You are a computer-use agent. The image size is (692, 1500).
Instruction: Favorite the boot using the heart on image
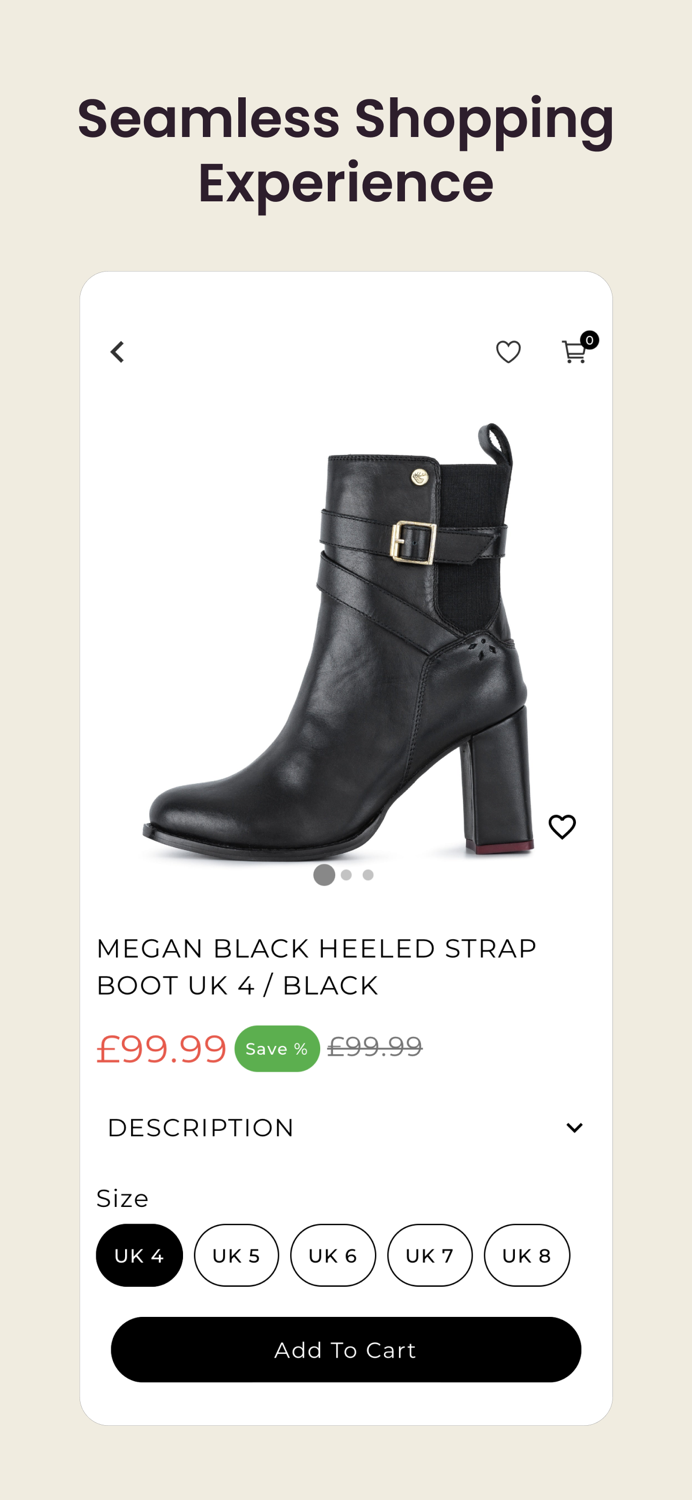(562, 827)
